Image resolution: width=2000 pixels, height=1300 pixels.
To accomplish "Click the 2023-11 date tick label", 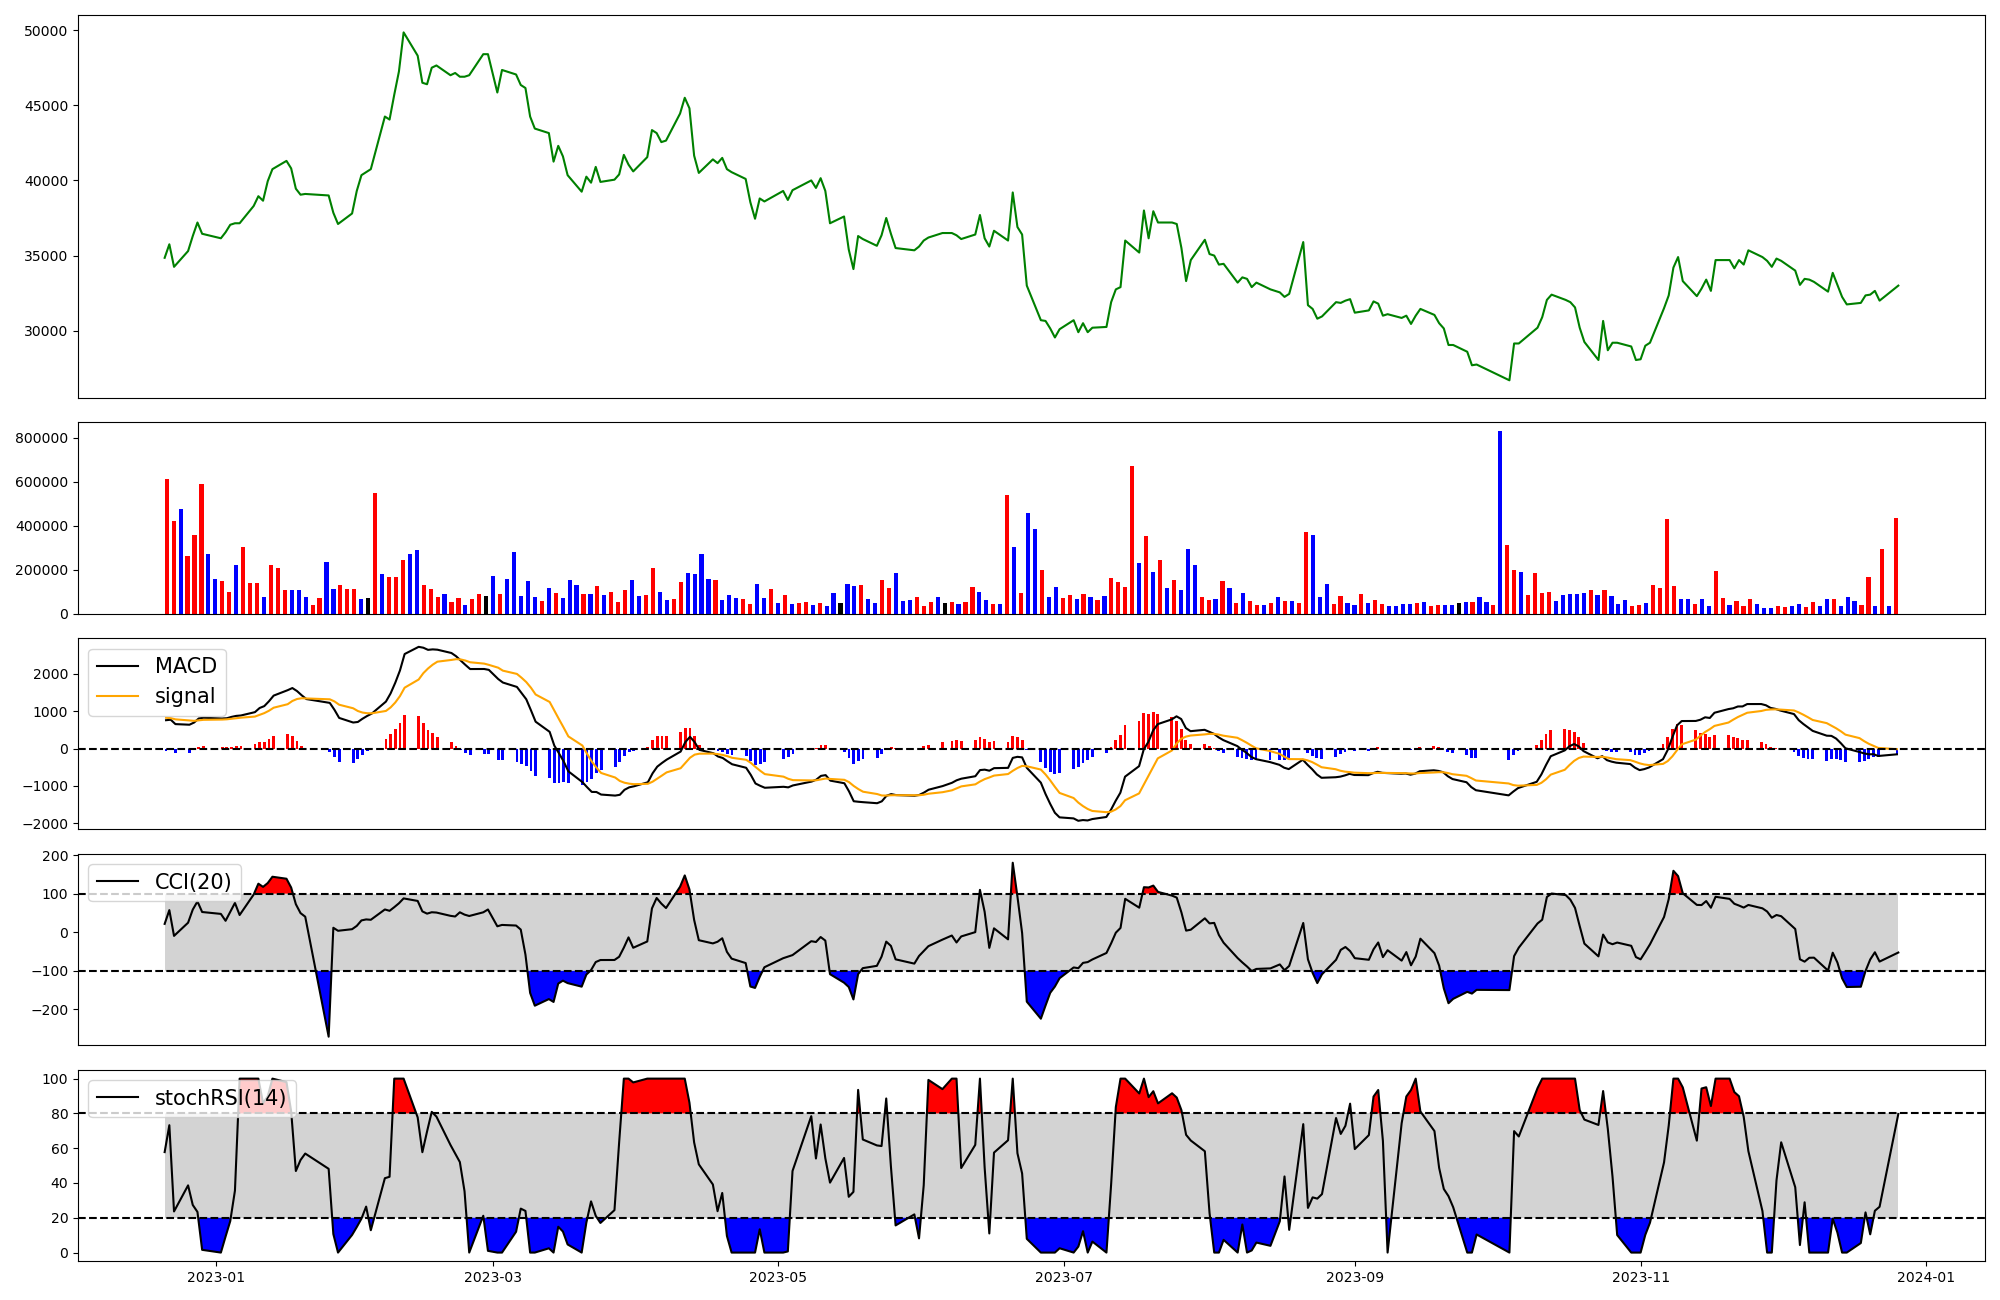I will pyautogui.click(x=1641, y=1277).
